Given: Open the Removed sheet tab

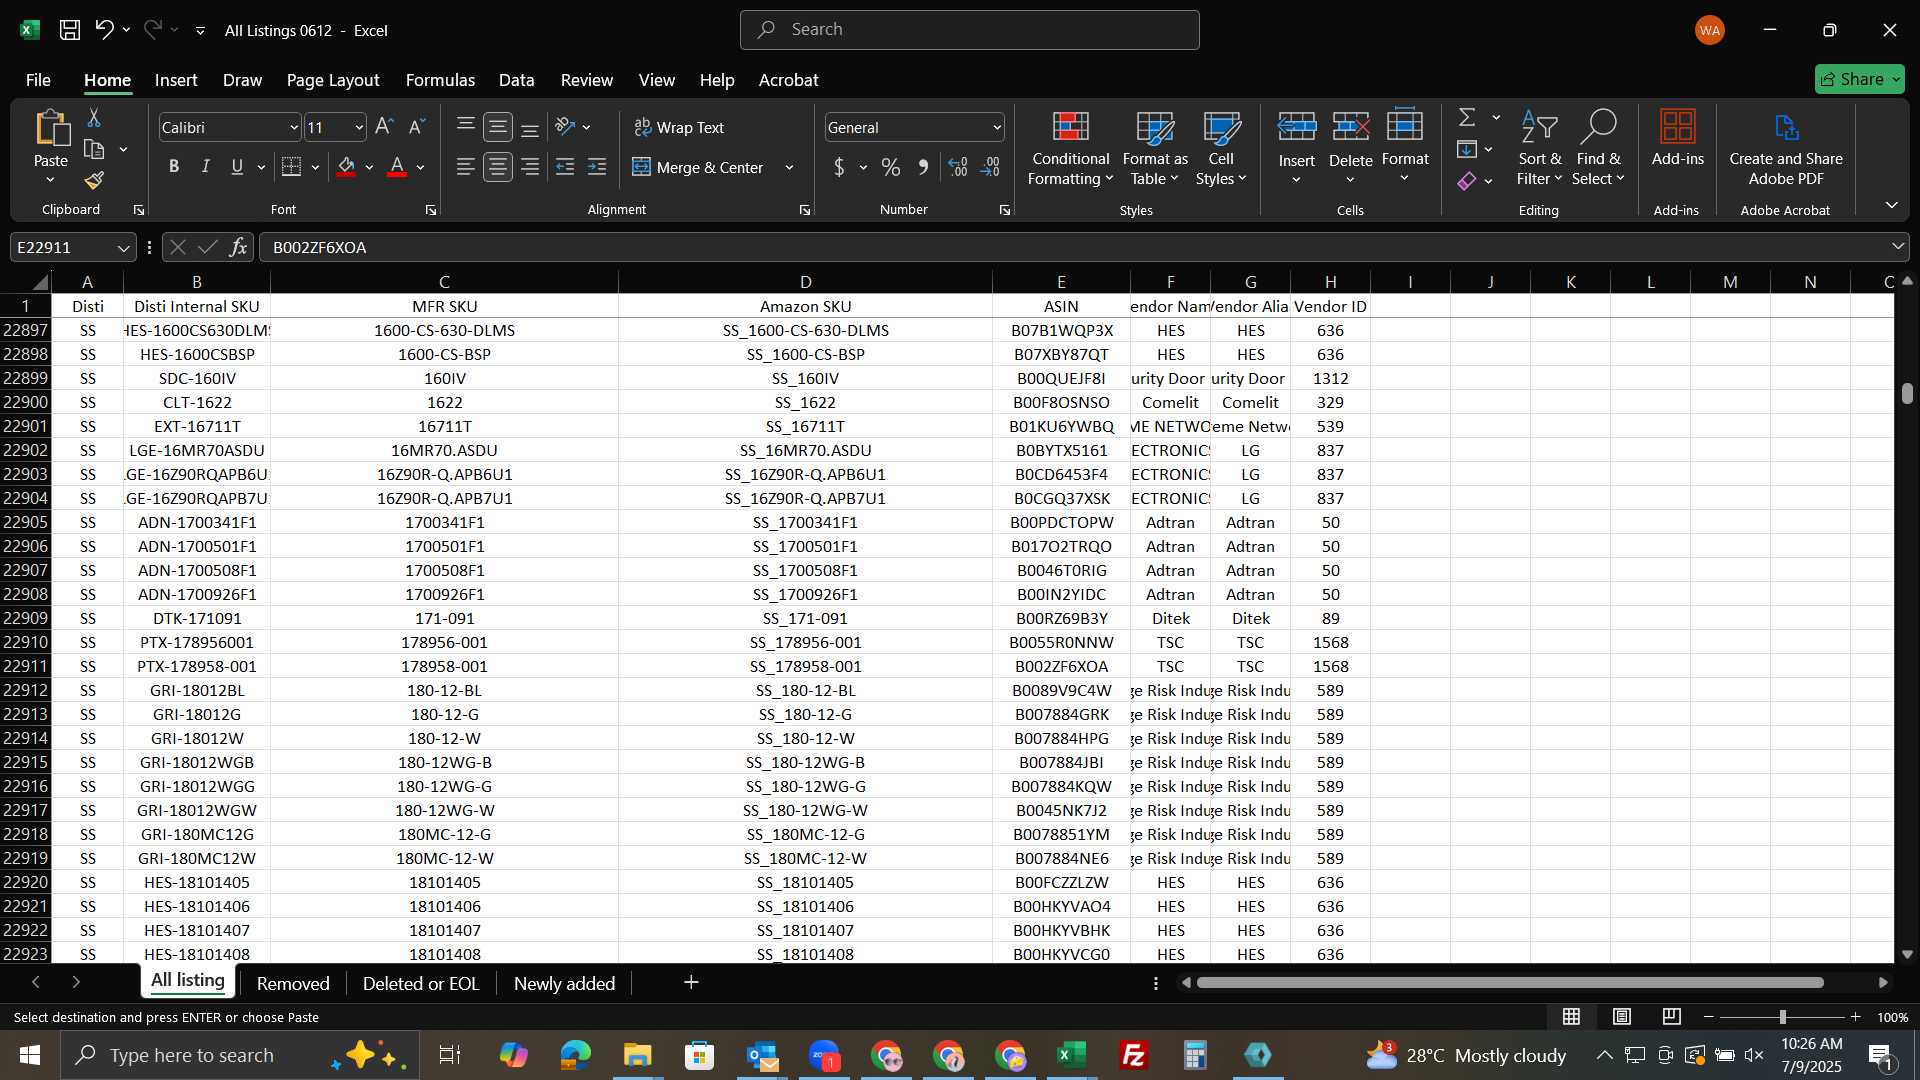Looking at the screenshot, I should point(293,984).
